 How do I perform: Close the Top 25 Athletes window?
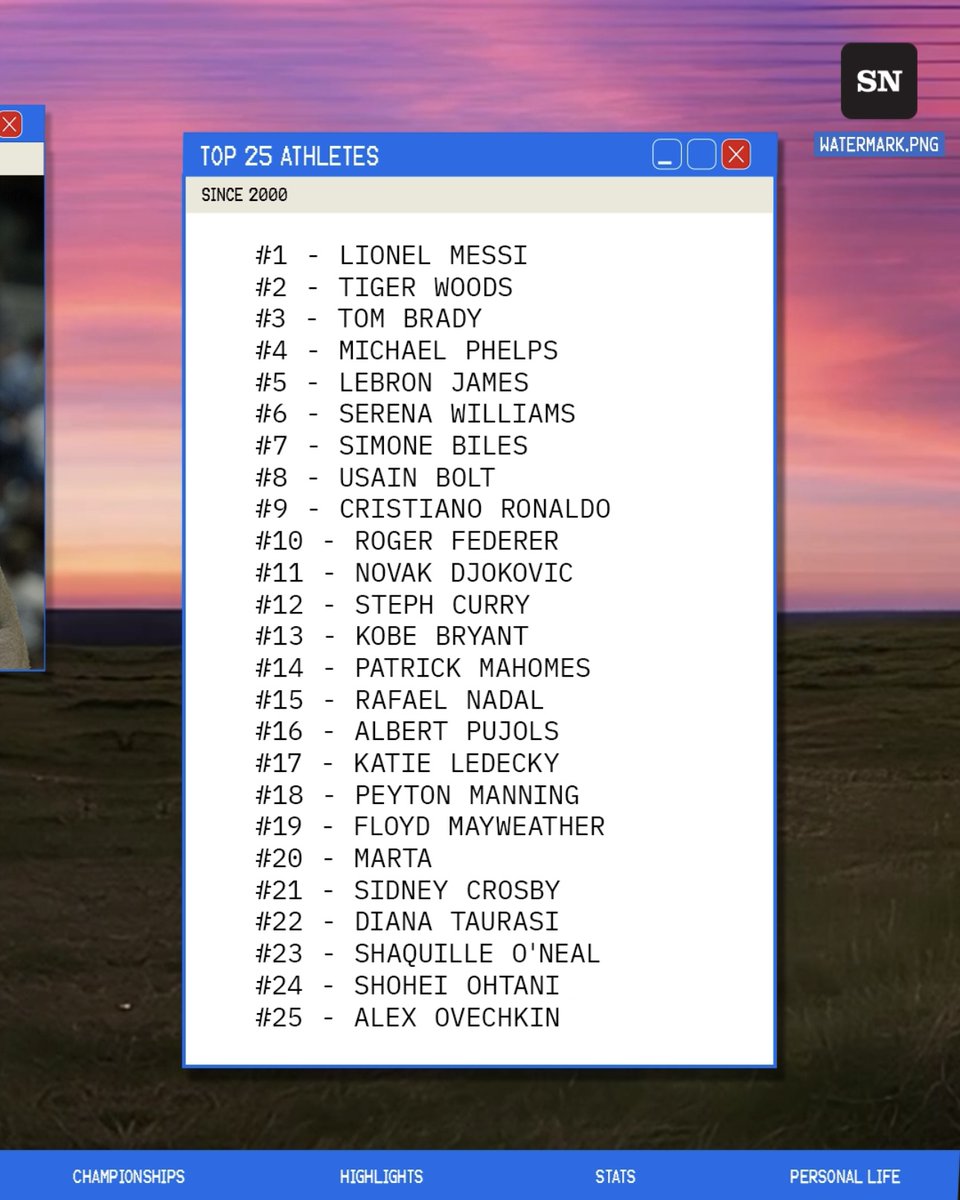(736, 155)
